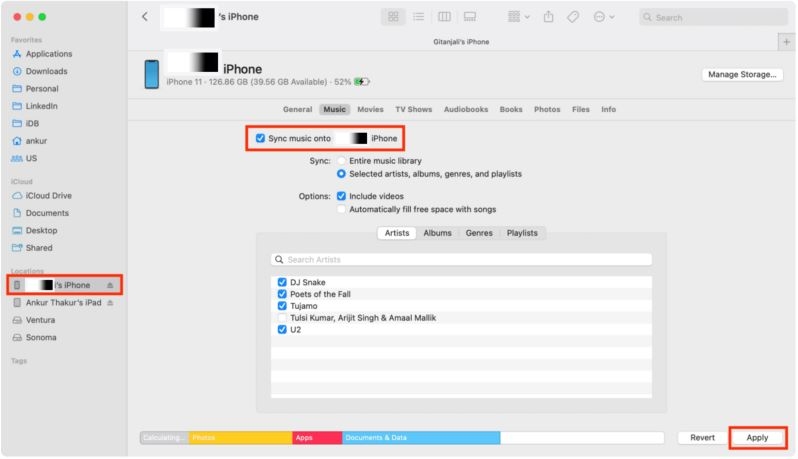This screenshot has height=459, width=798.
Task: Click the red Apps storage segment
Action: click(317, 438)
